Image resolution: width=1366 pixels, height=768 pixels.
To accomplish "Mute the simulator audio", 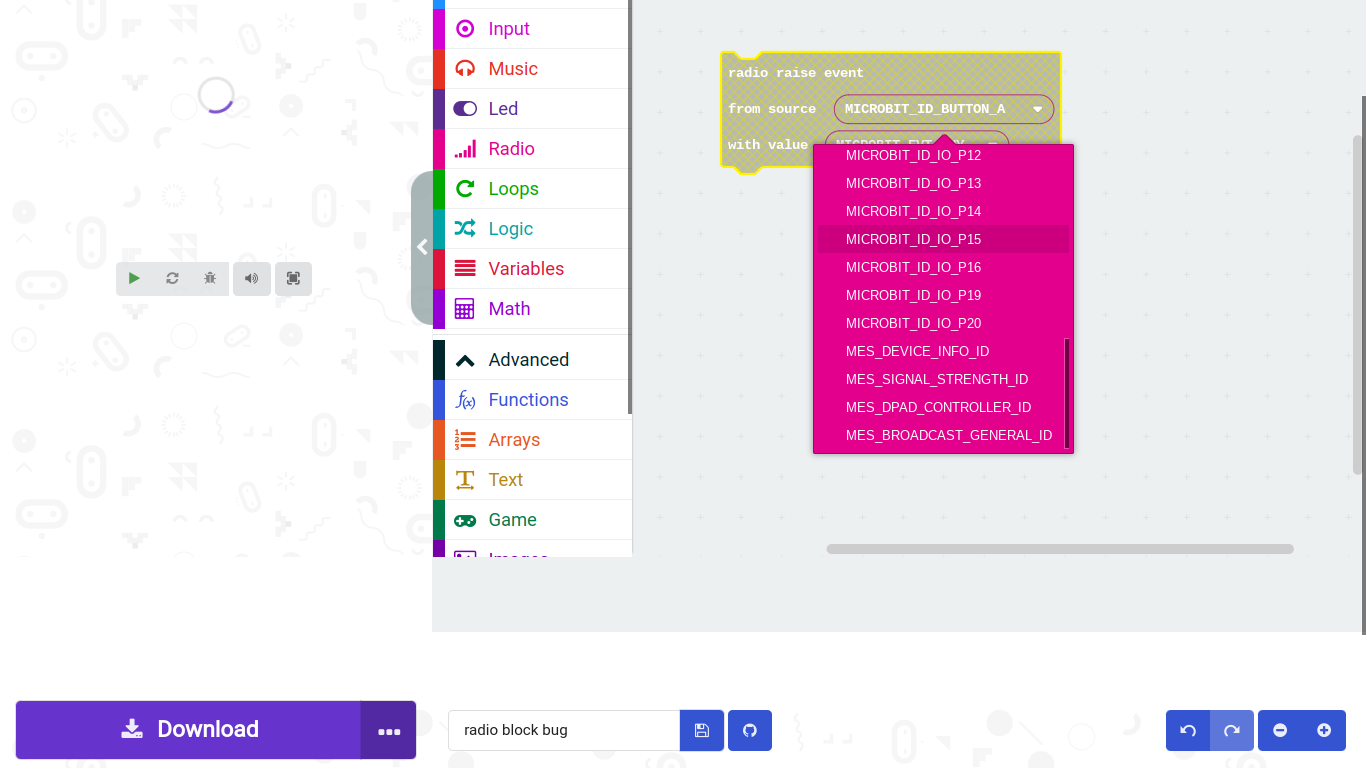I will tap(252, 279).
